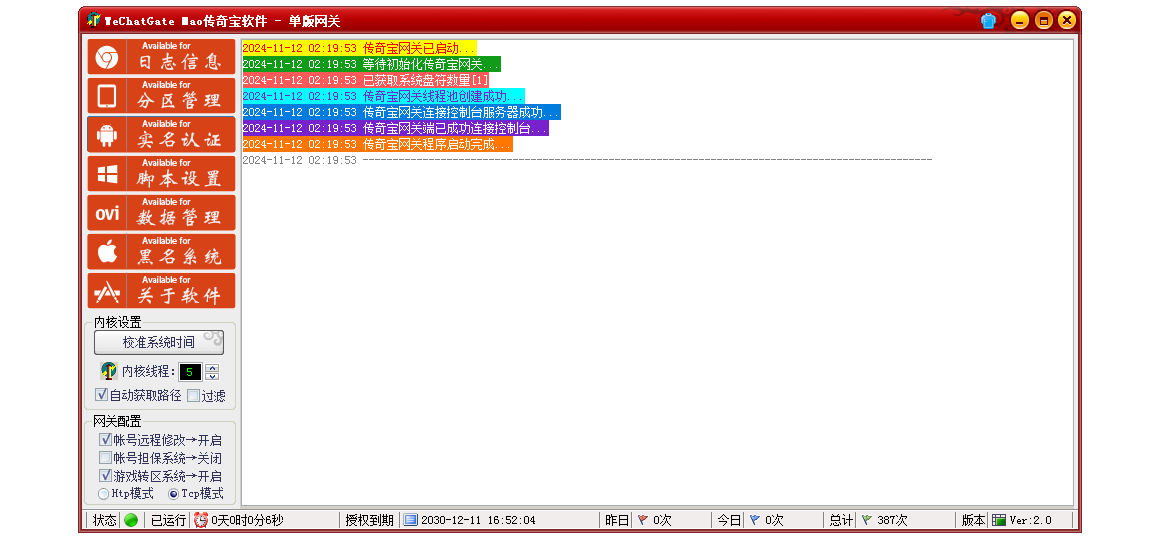1163x537 pixels.
Task: Click runtime text 0天0时0分6秒
Action: [x=247, y=520]
